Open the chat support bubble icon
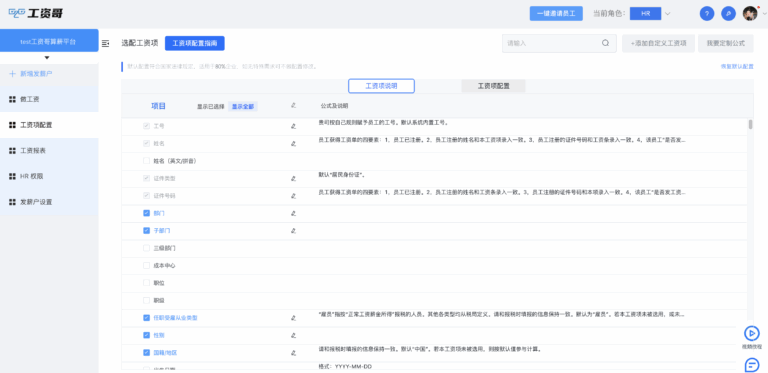The width and height of the screenshot is (768, 373). click(751, 365)
